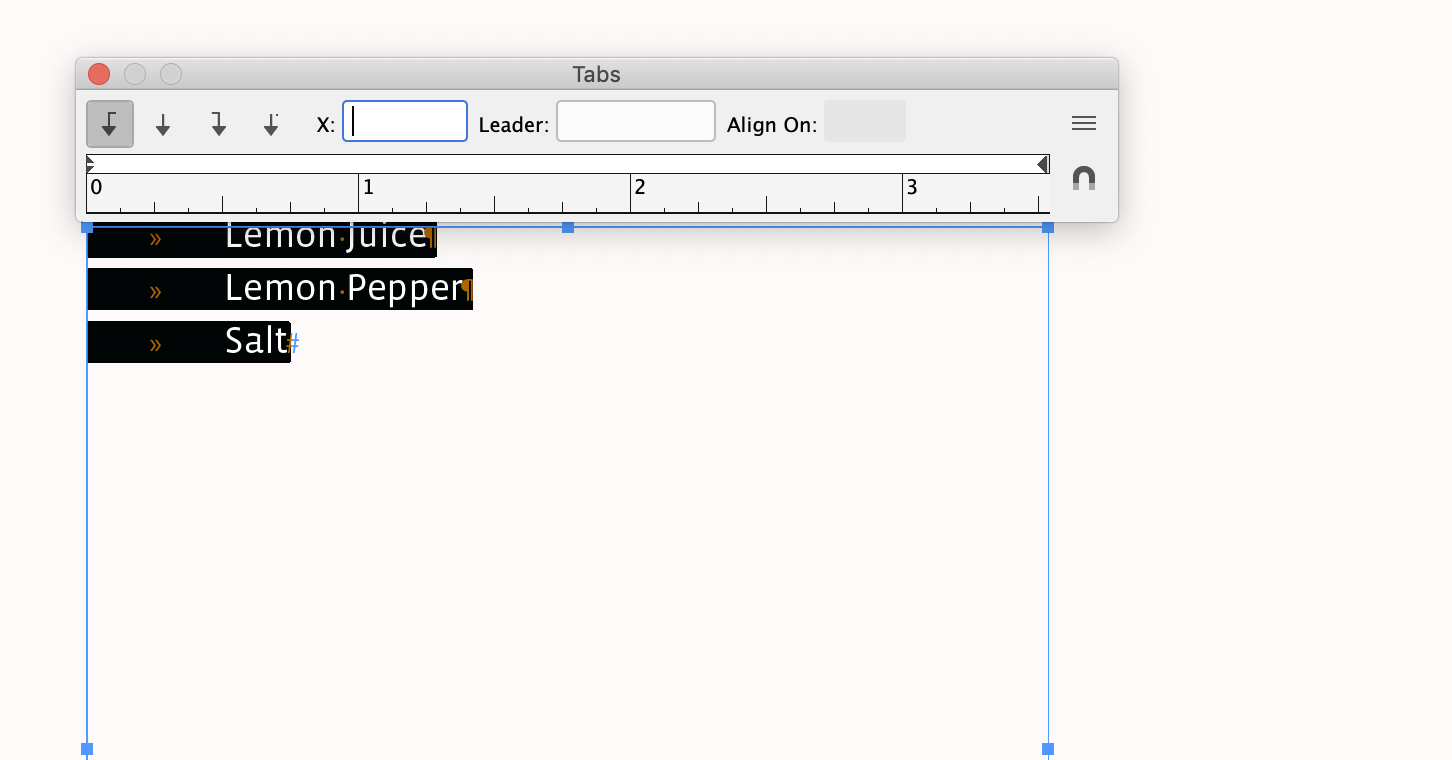Click the Align On field
The width and height of the screenshot is (1452, 760).
[x=864, y=121]
